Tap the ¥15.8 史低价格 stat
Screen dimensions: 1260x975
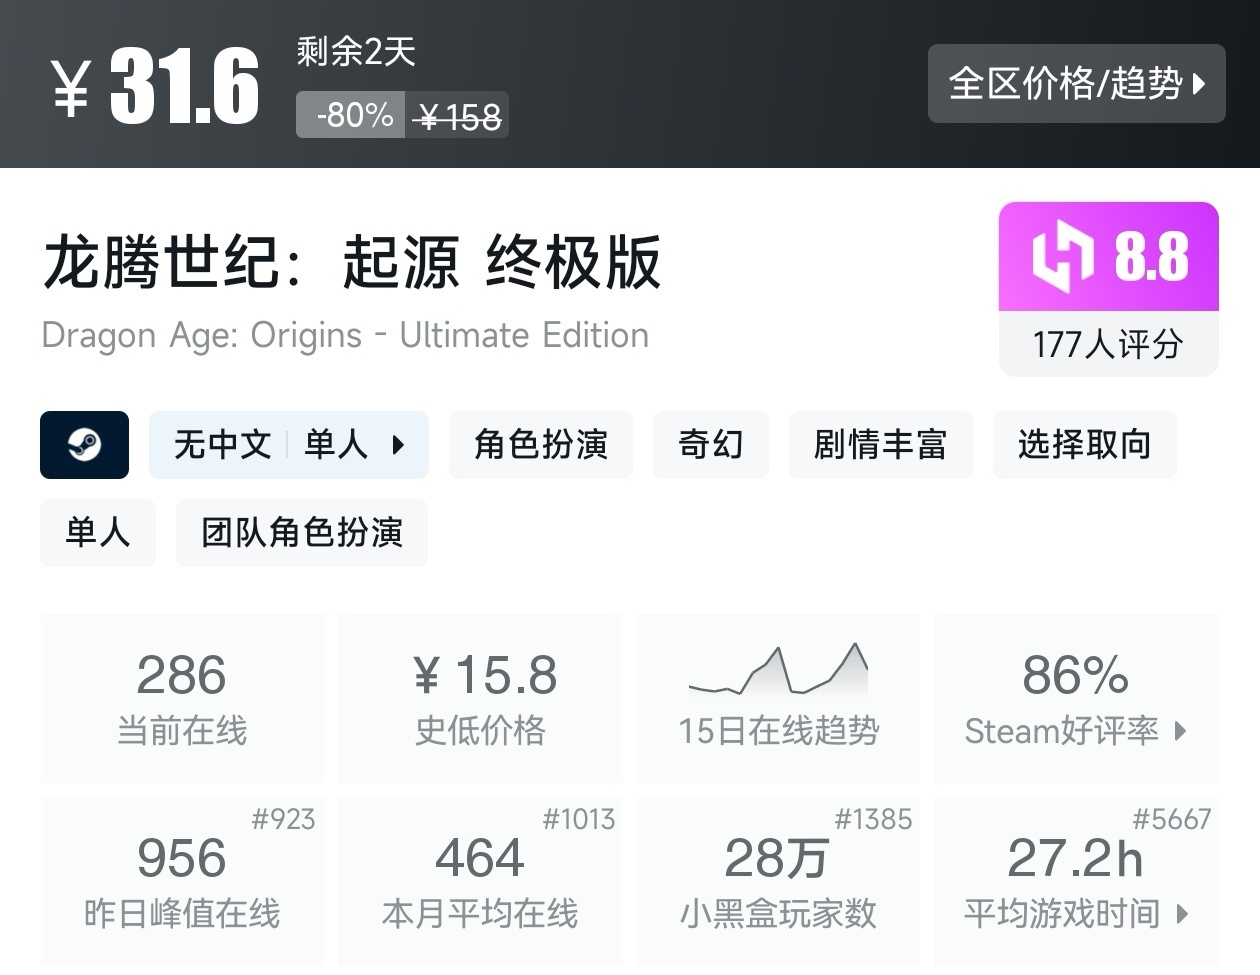[x=480, y=699]
